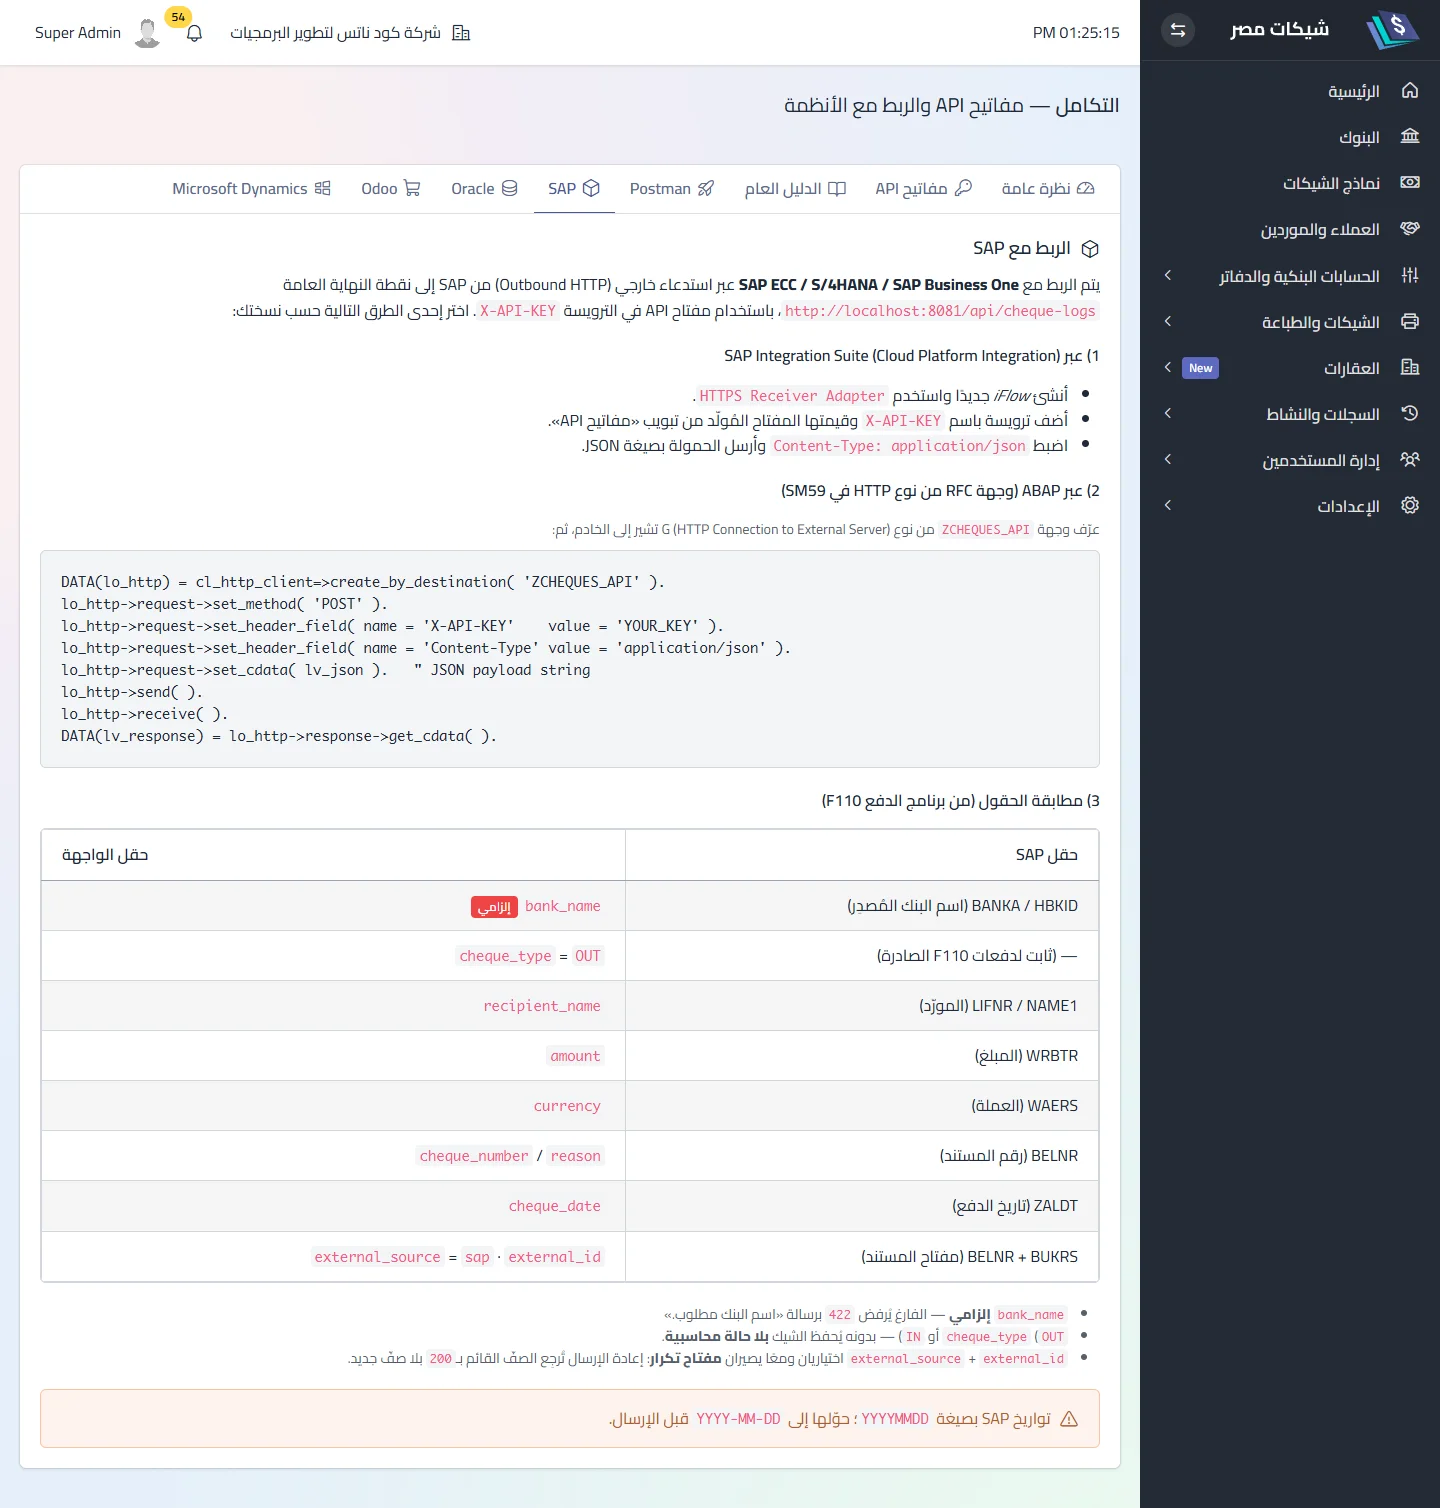
Task: Click the PM 01:25:15 clock text
Action: (1076, 33)
